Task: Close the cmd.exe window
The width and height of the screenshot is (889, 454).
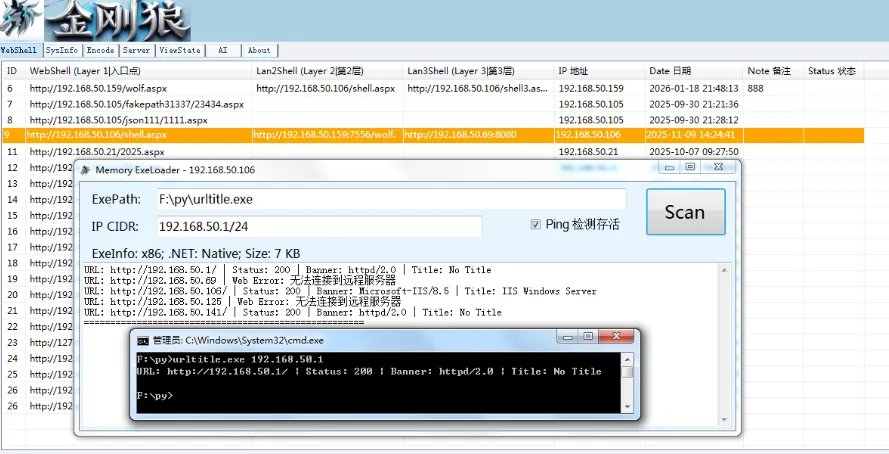Action: click(616, 337)
